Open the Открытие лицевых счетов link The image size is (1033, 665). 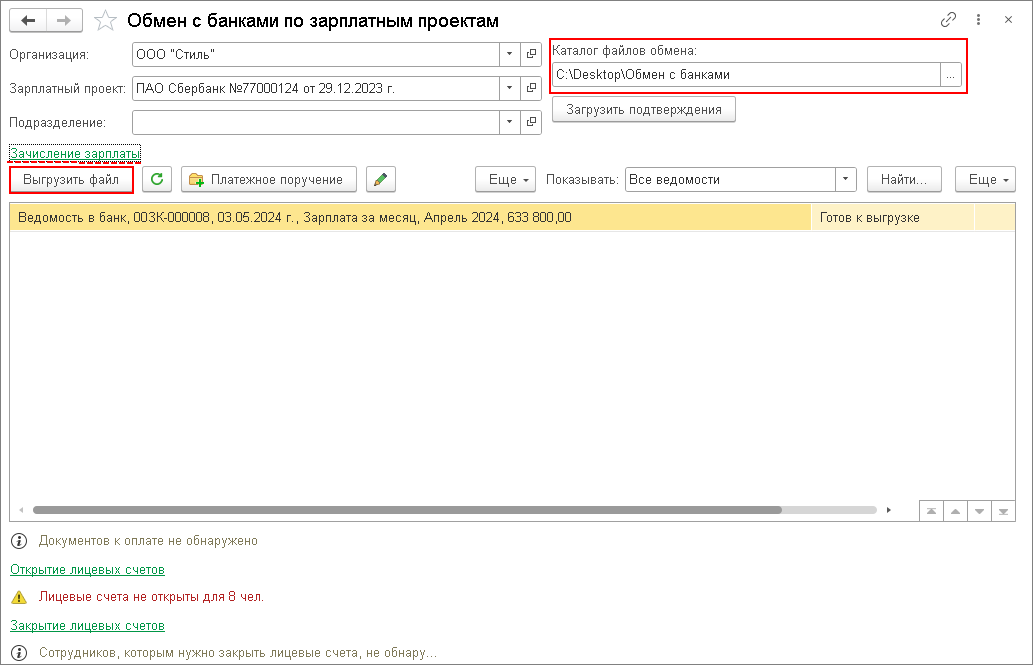pyautogui.click(x=87, y=569)
